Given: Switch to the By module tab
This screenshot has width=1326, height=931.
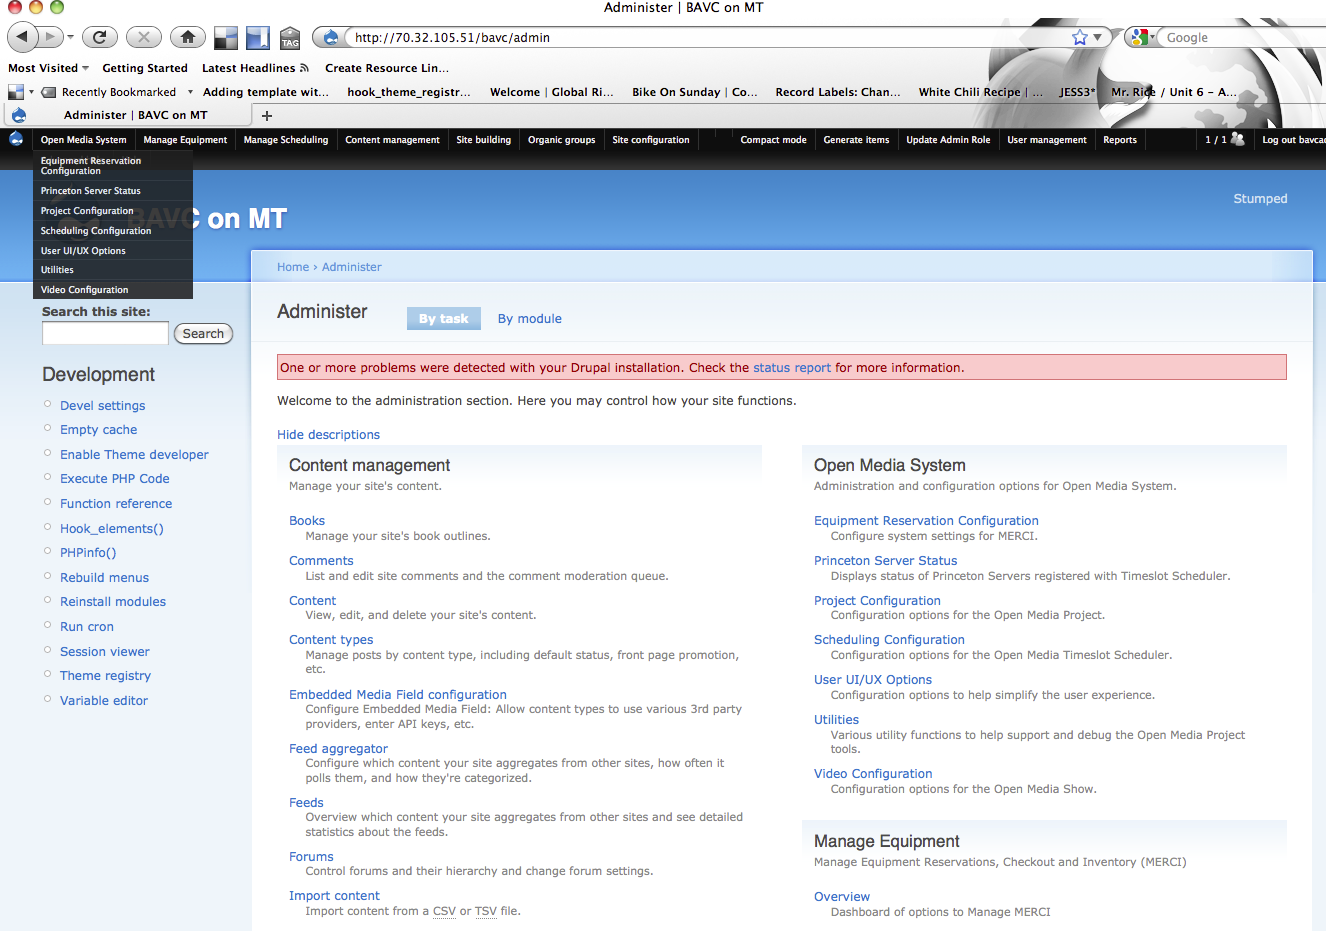Looking at the screenshot, I should click(x=530, y=318).
